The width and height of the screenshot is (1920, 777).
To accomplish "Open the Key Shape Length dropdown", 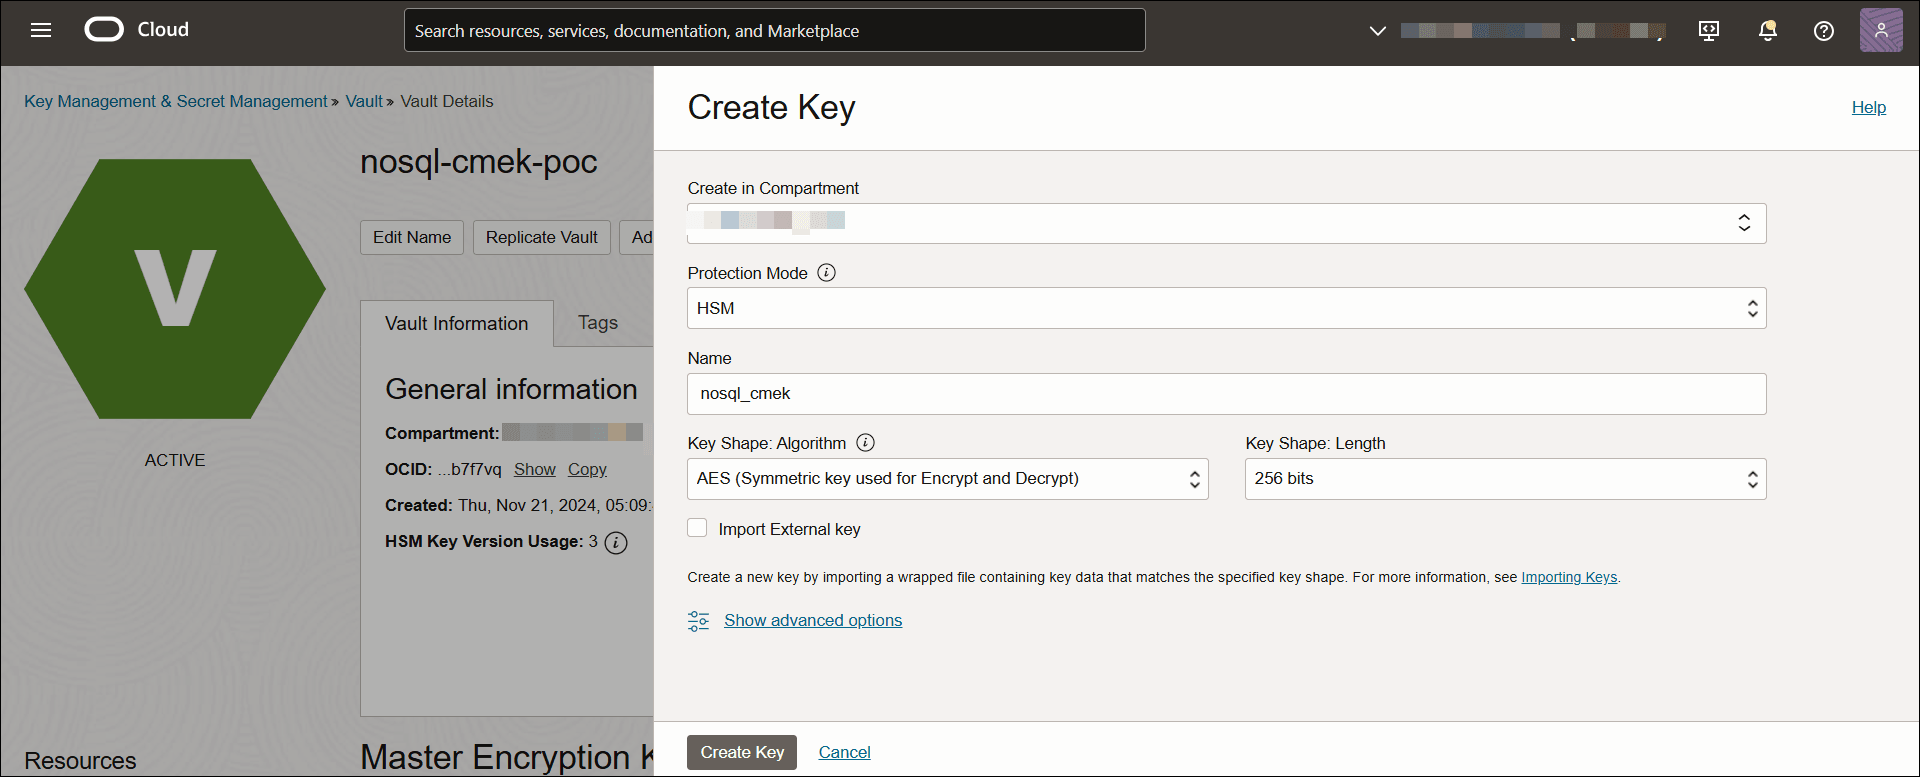I will (1505, 479).
